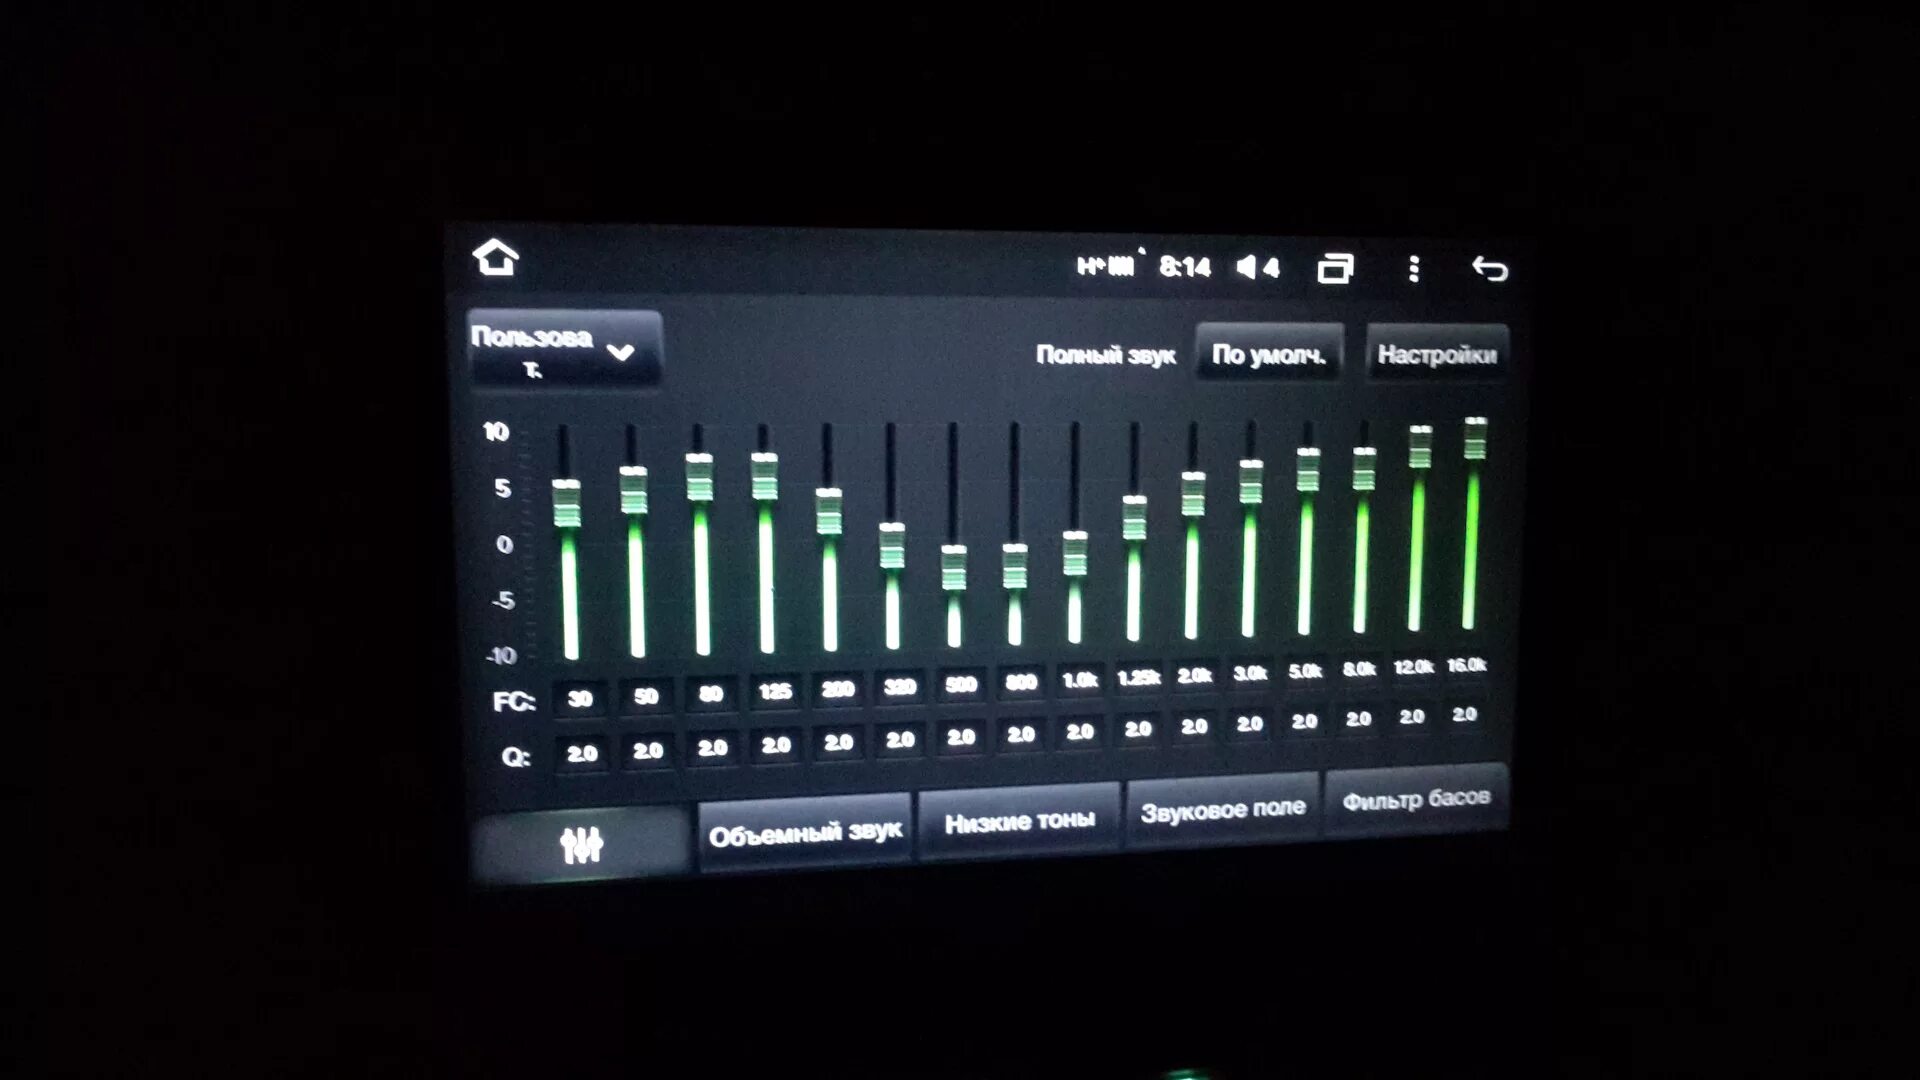Open the preset dropdown menu
The width and height of the screenshot is (1920, 1080).
click(x=560, y=349)
